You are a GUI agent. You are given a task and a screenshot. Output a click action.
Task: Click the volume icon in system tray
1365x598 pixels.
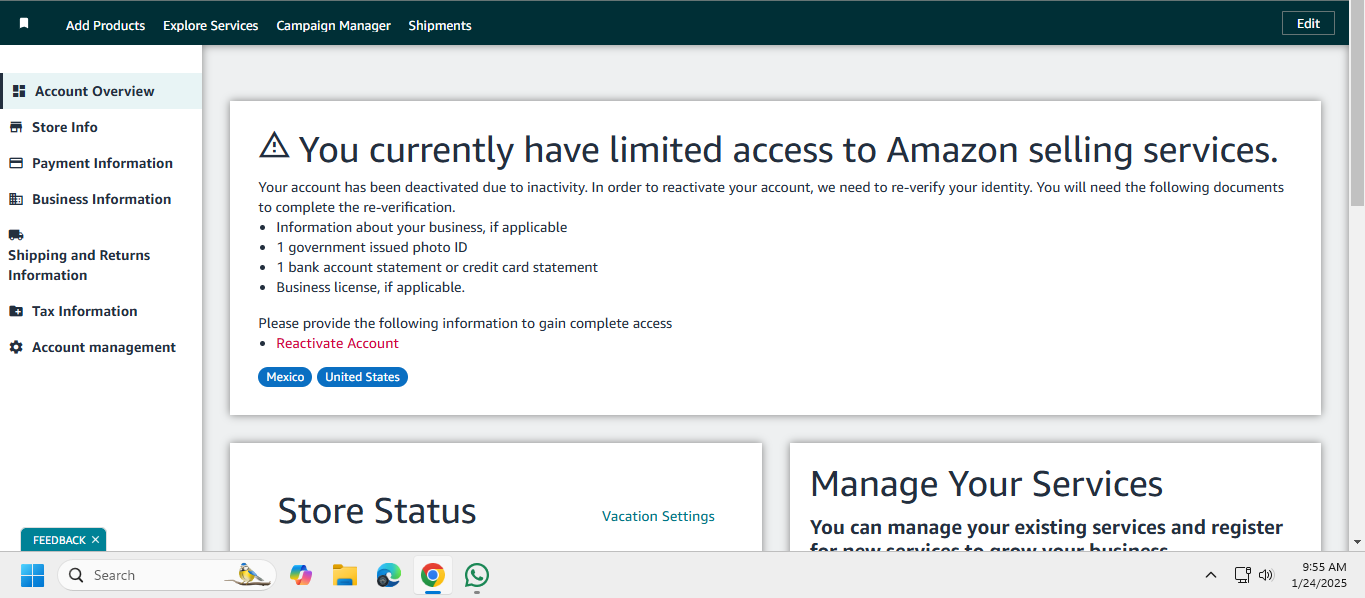pyautogui.click(x=1266, y=575)
